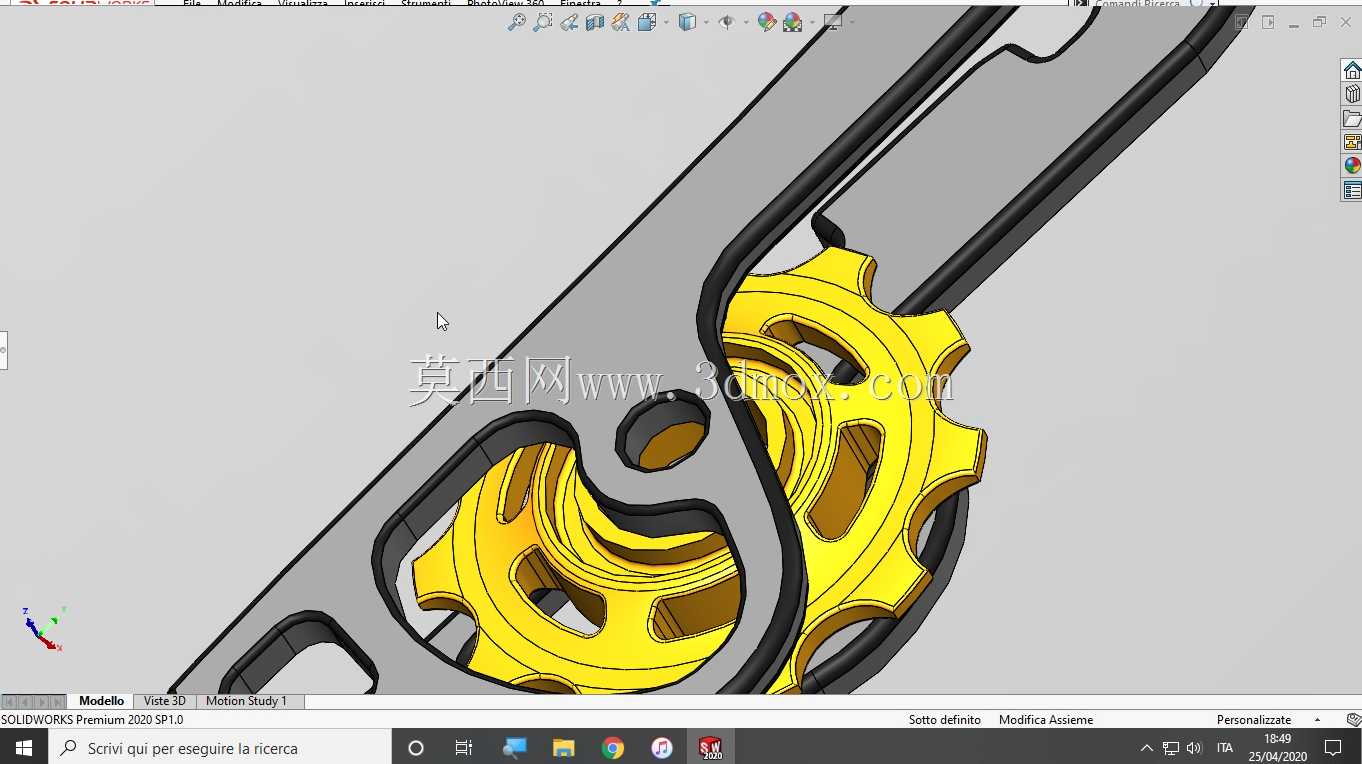1362x764 pixels.
Task: Click the Sotto definito status text
Action: click(945, 720)
